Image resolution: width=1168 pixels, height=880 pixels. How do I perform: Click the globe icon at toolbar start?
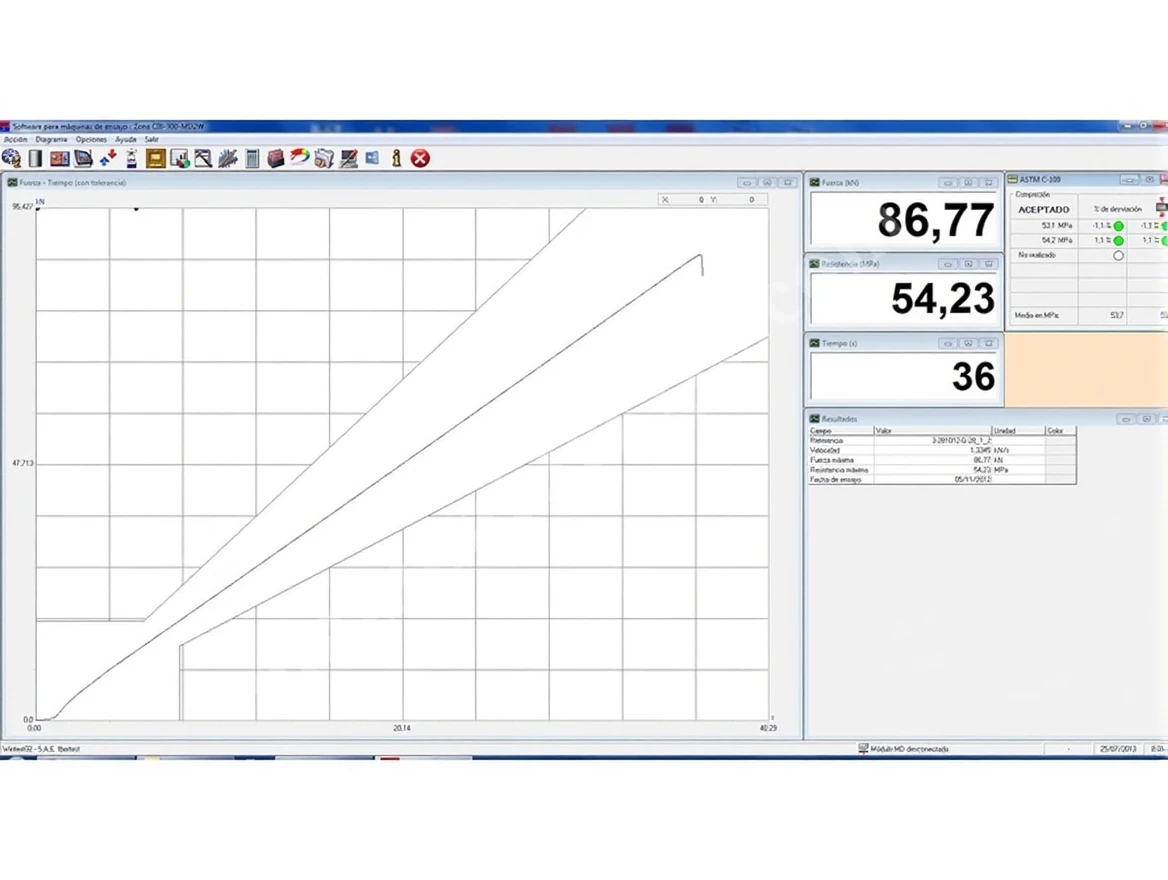point(11,158)
